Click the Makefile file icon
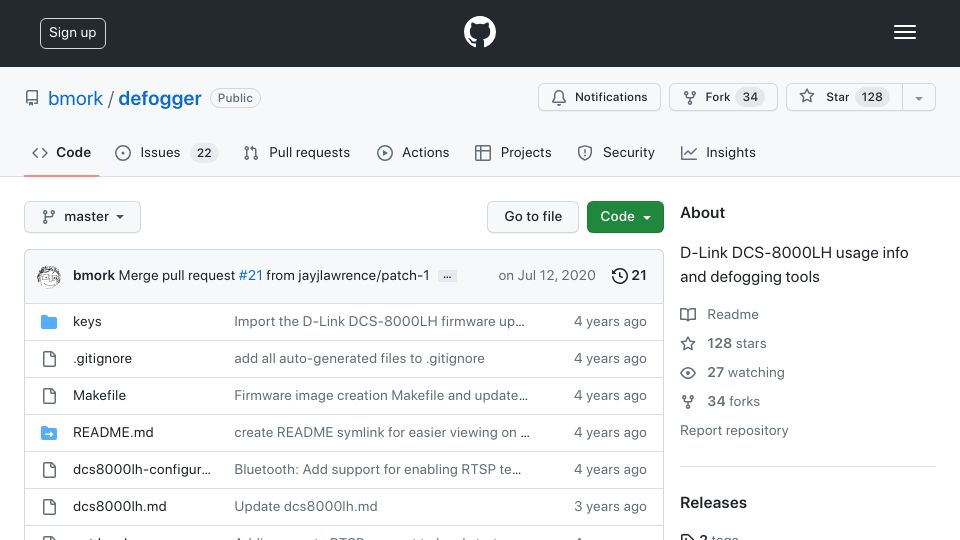The height and width of the screenshot is (540, 960). (x=49, y=396)
